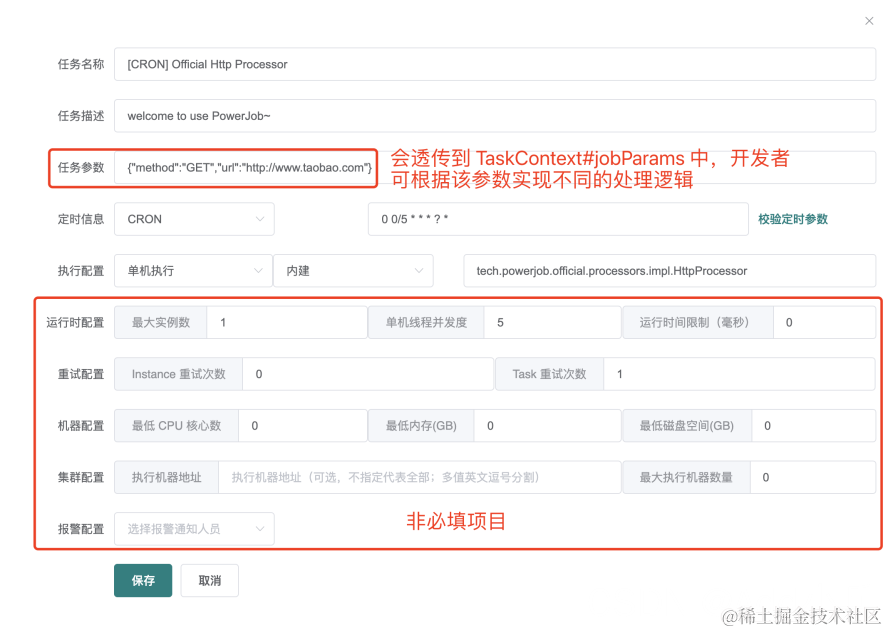Click the 运行时间限制（毫秒）label
The image size is (888, 633).
pos(698,323)
